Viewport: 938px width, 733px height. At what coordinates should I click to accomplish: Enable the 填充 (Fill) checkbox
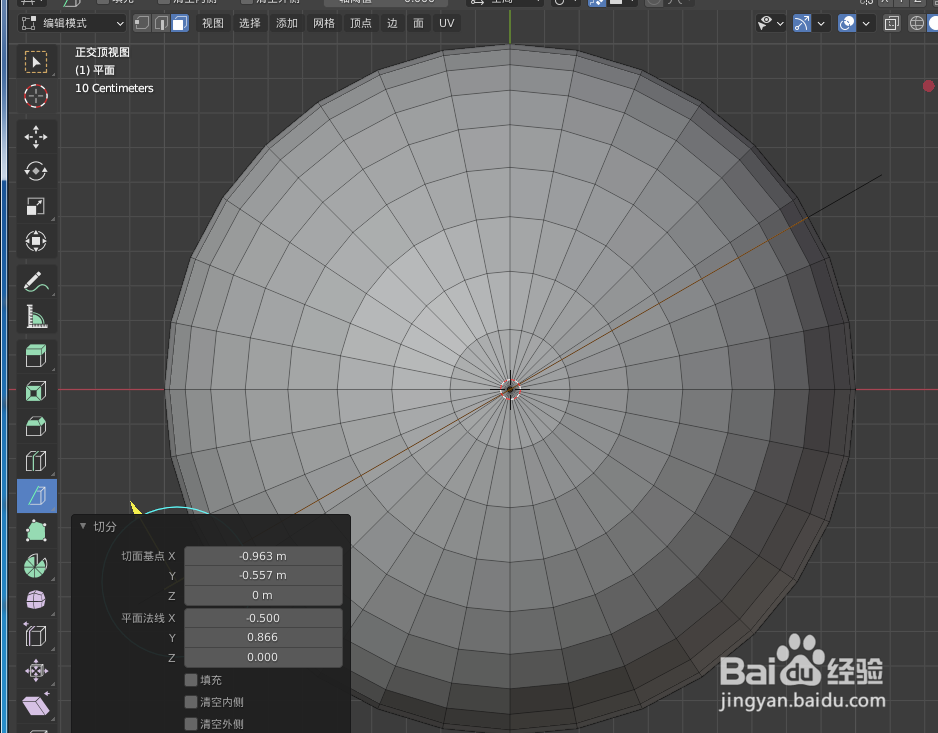pyautogui.click(x=190, y=680)
